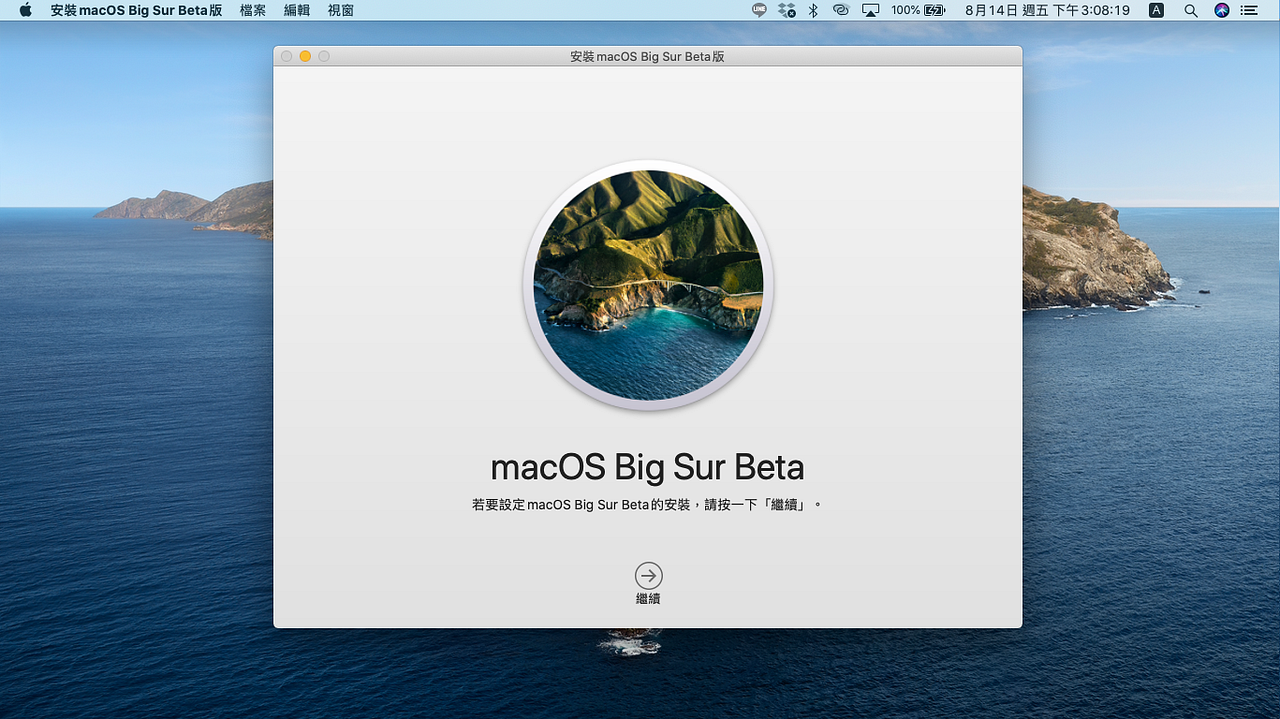Image resolution: width=1280 pixels, height=719 pixels.
Task: Switch input source via A icon
Action: coord(1157,10)
